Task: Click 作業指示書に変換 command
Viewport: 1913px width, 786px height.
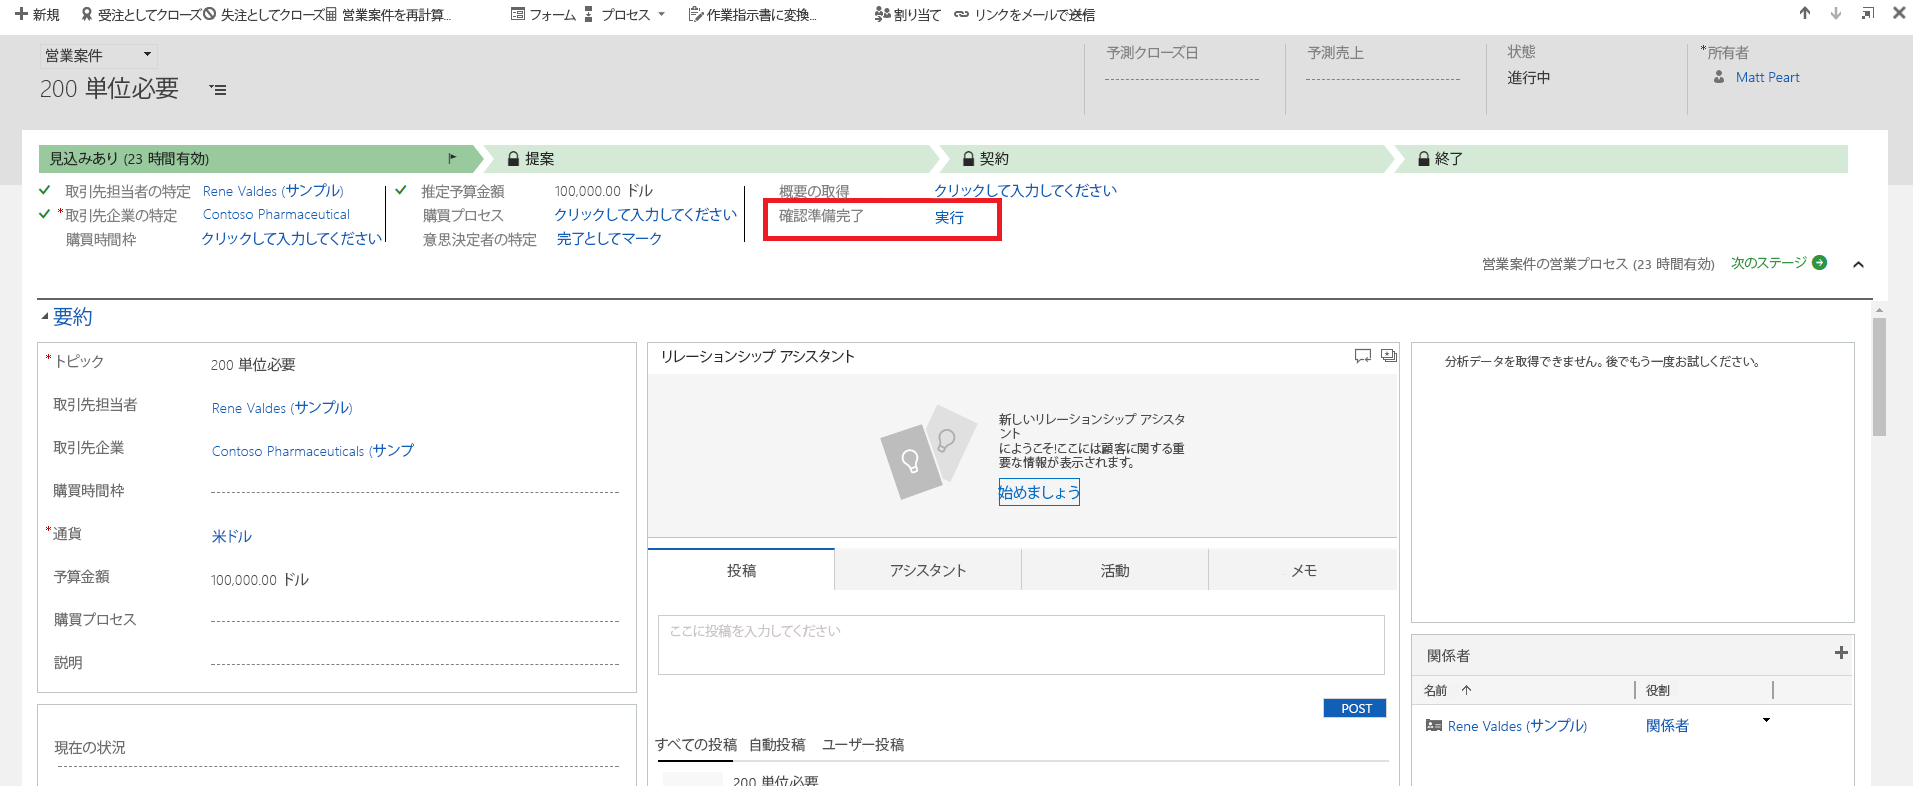Action: click(x=752, y=15)
